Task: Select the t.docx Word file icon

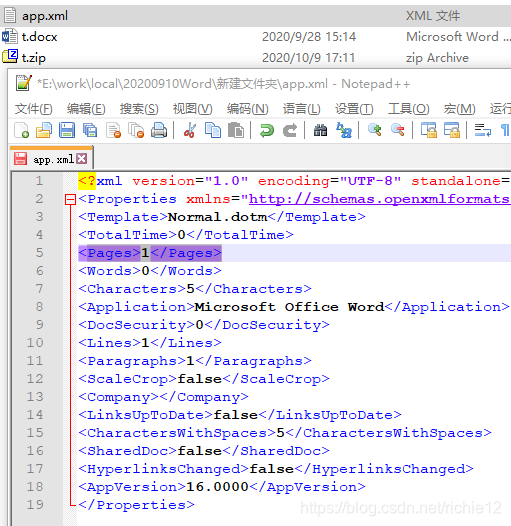Action: pyautogui.click(x=9, y=37)
